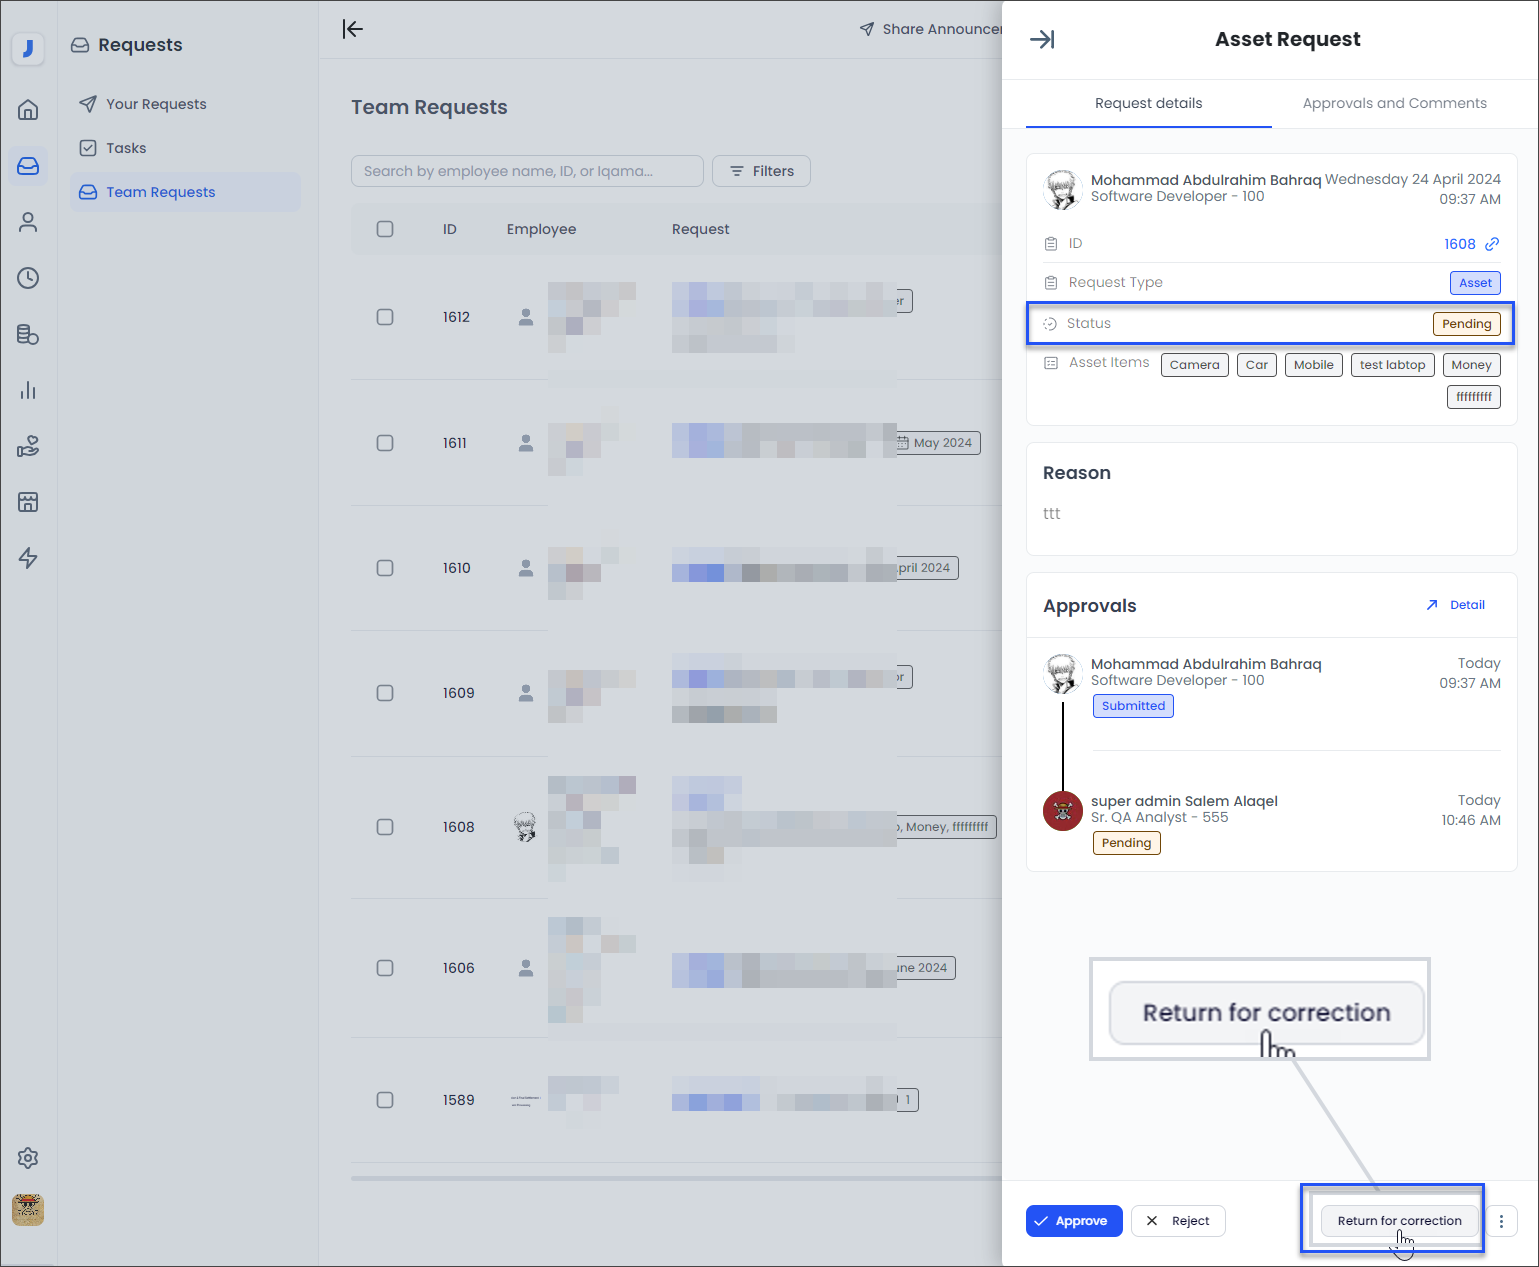
Task: Select the Requests inbox icon in sidebar
Action: 27,166
